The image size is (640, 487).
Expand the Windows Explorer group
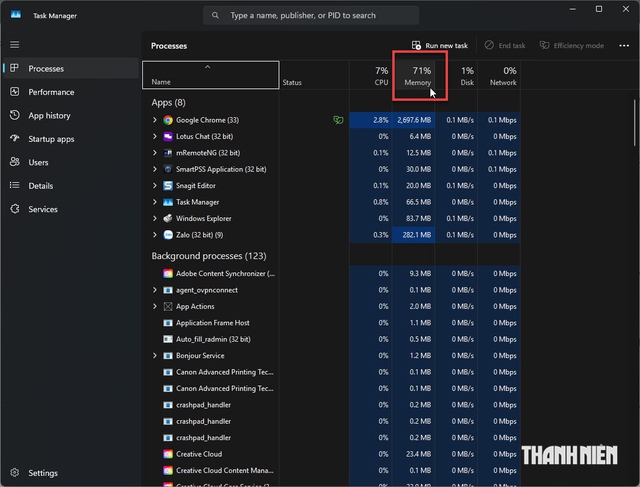point(155,218)
